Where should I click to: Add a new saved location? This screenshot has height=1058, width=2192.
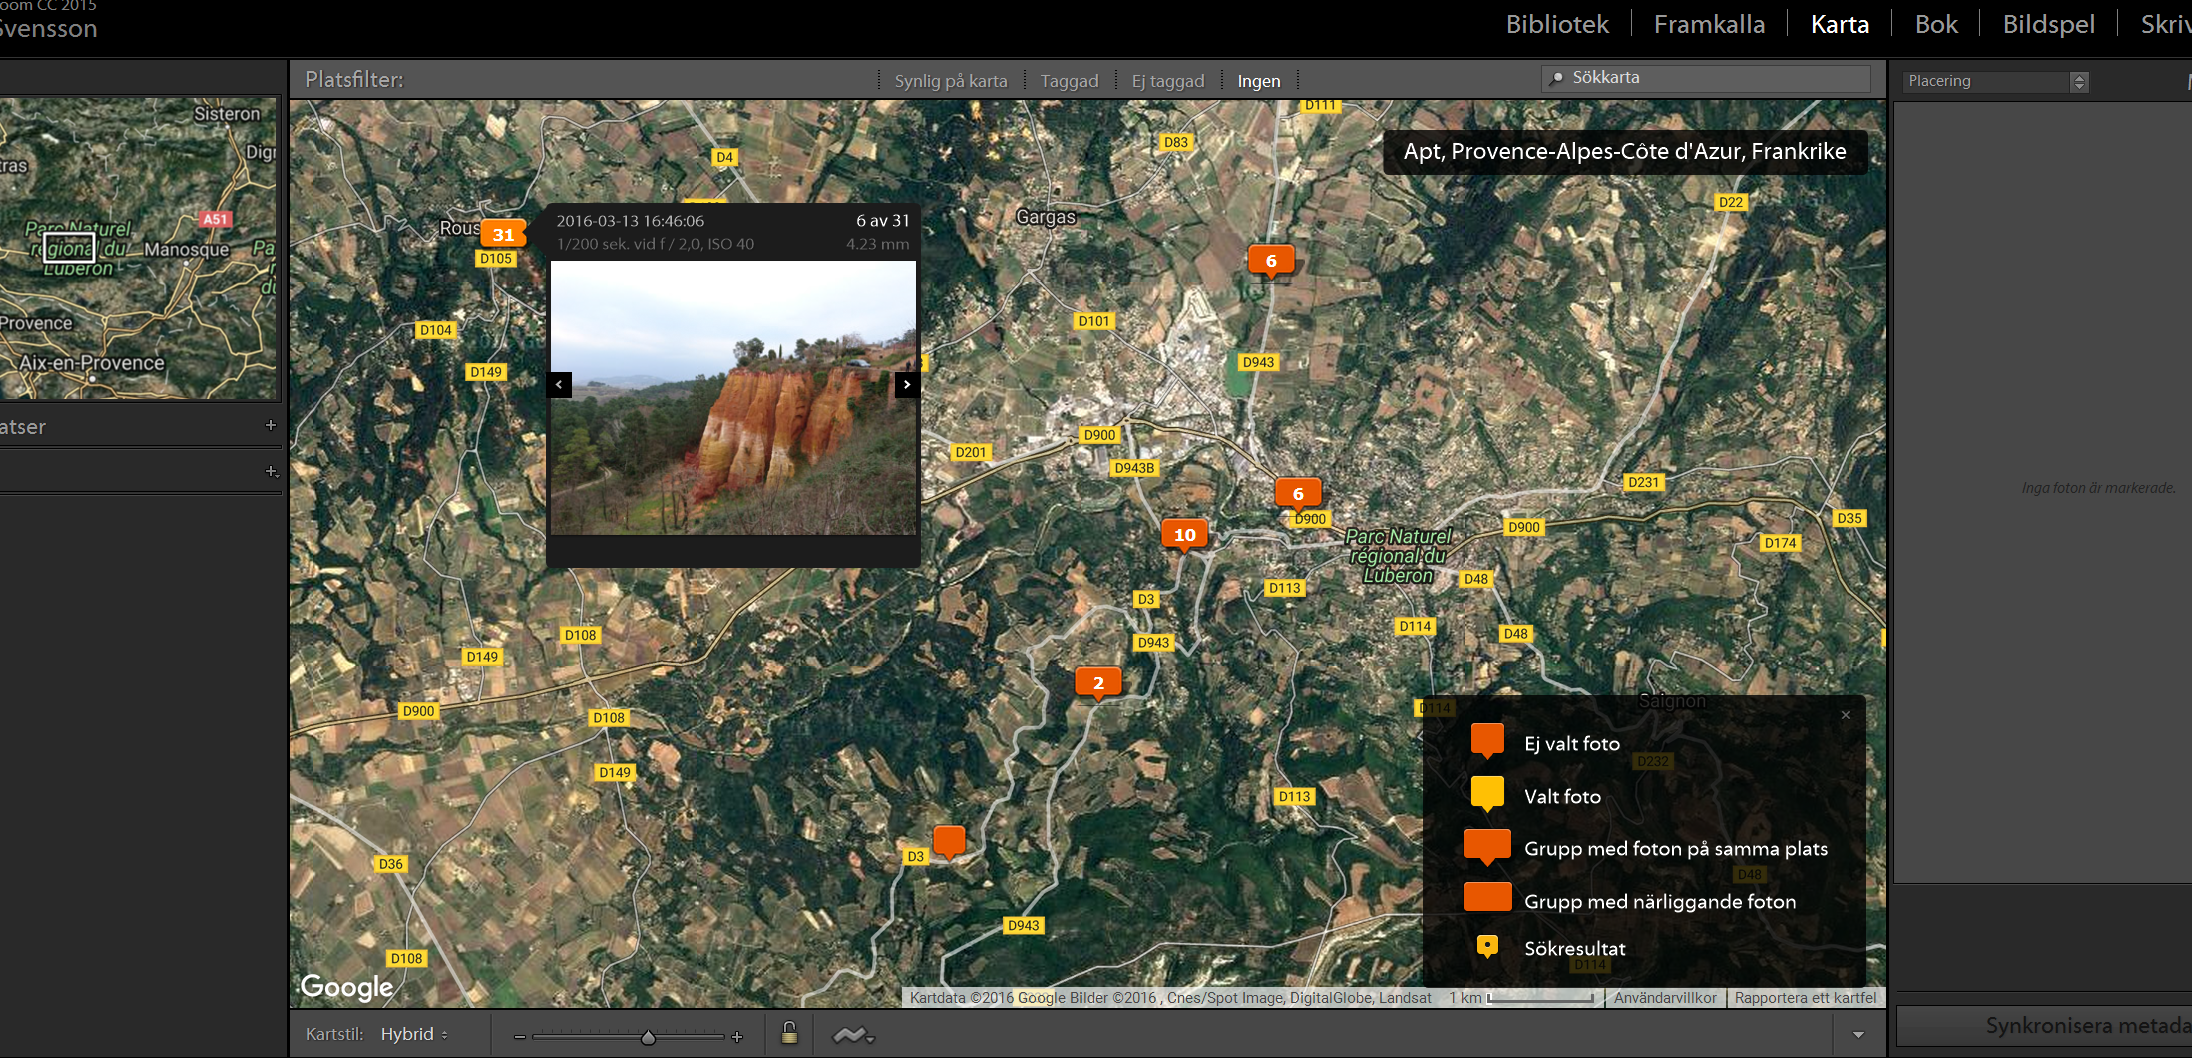(270, 425)
